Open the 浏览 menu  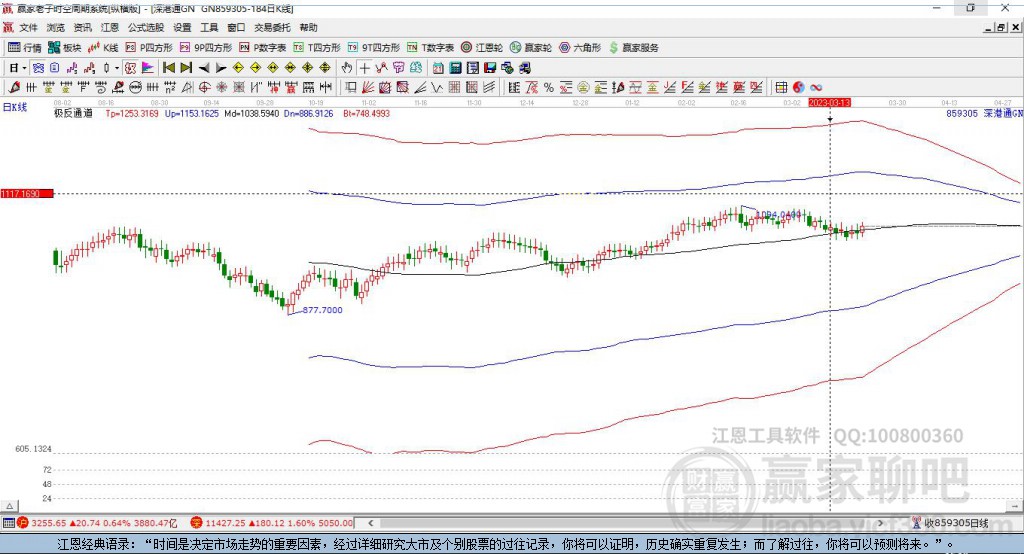(56, 27)
